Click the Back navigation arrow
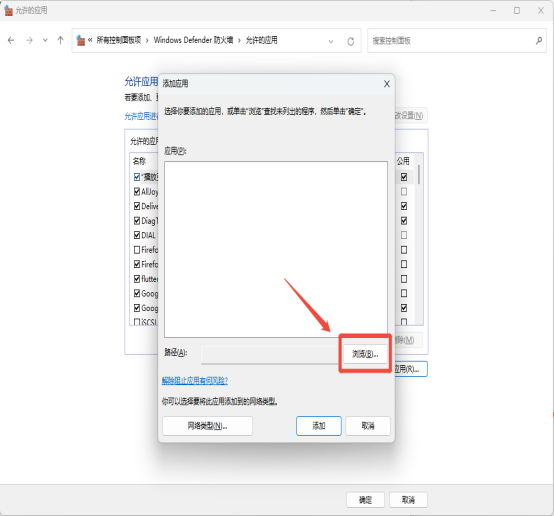This screenshot has height=516, width=554. click(11, 40)
